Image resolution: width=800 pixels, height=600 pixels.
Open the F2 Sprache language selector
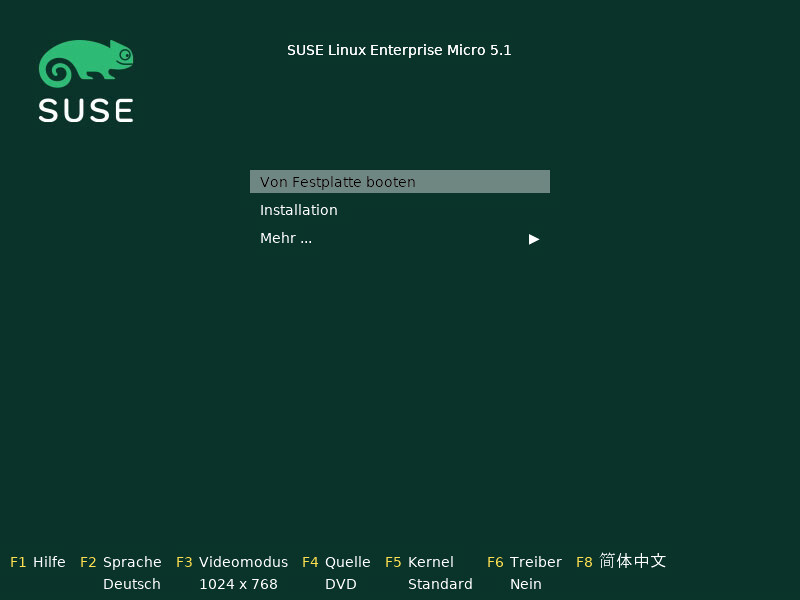(121, 562)
